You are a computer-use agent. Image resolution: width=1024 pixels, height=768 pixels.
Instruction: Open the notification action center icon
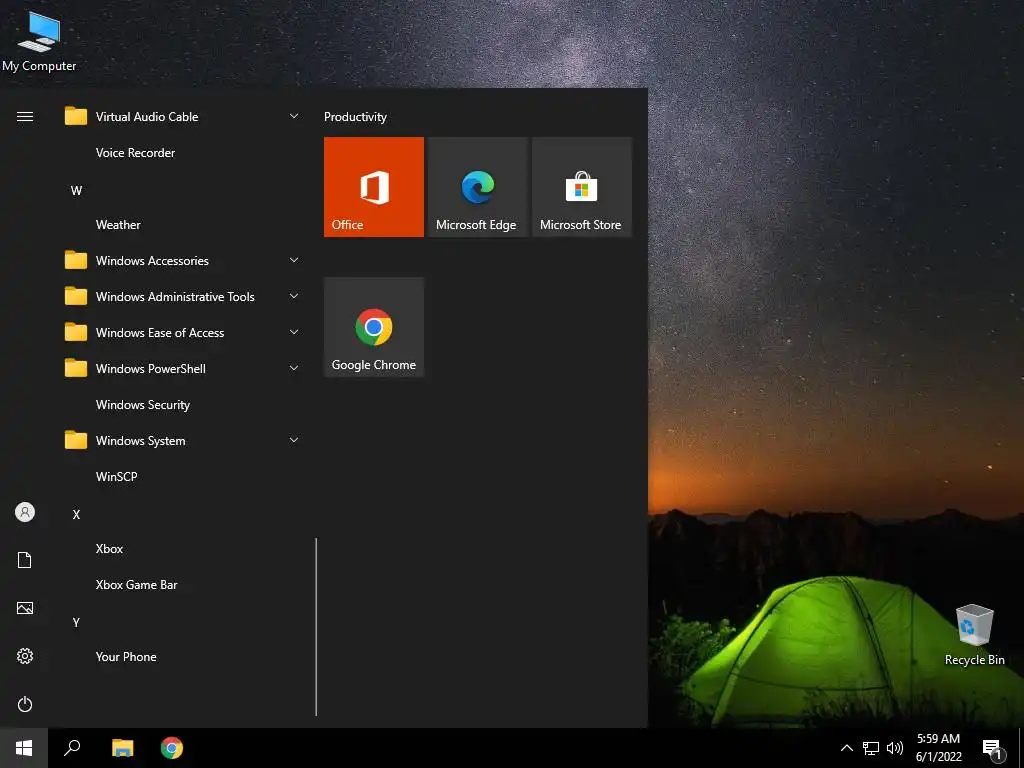(993, 749)
